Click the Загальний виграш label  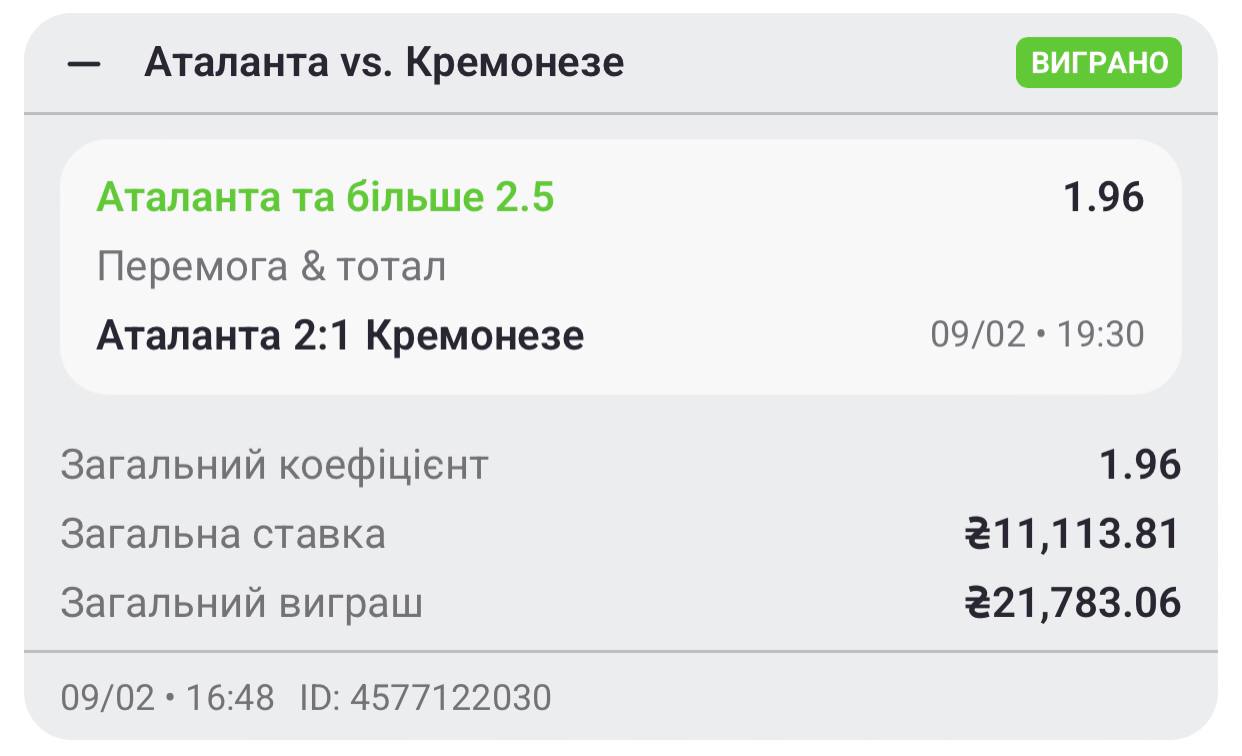click(x=241, y=603)
